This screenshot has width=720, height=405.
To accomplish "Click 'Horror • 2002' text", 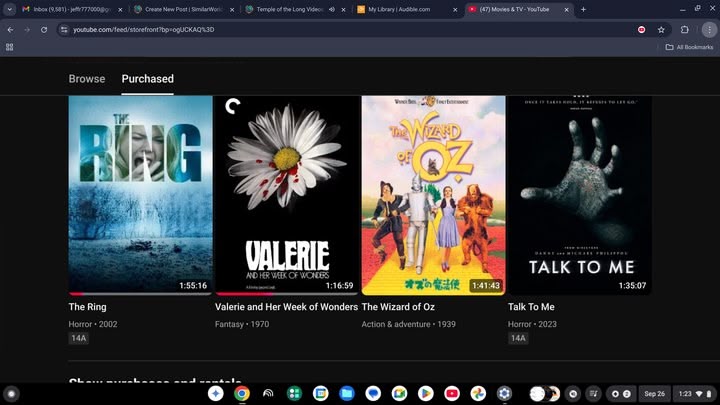I will pyautogui.click(x=93, y=324).
